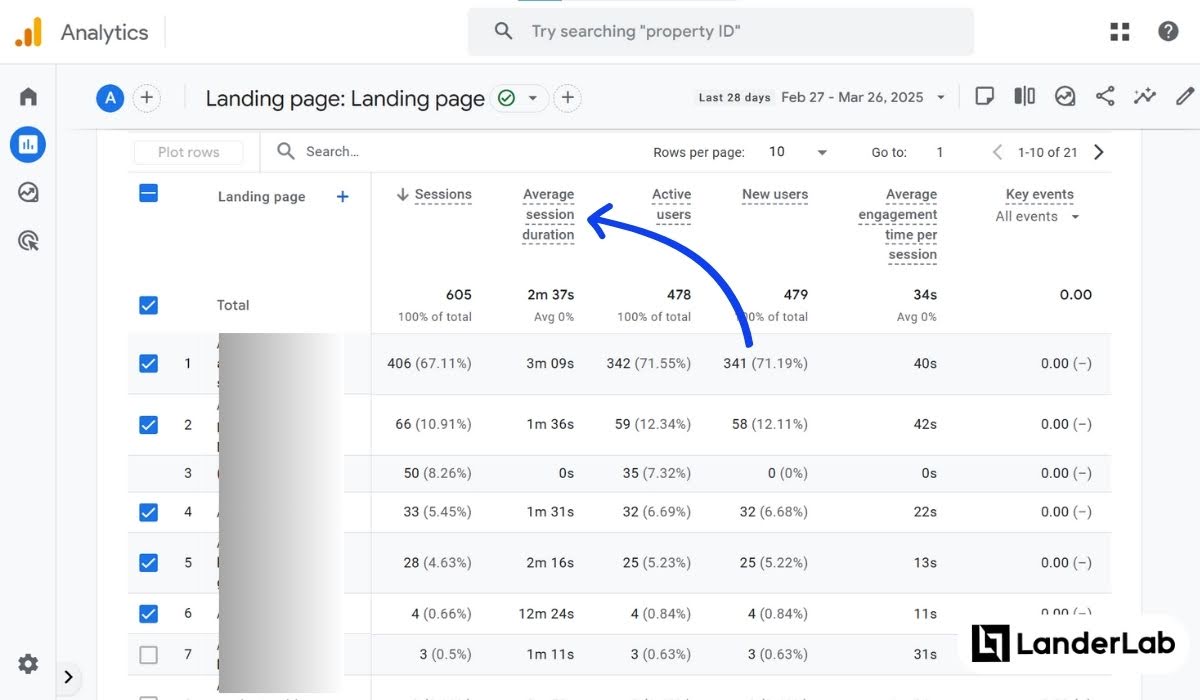This screenshot has height=700, width=1200.
Task: Click the '66 (10.91%)' sessions cell
Action: pyautogui.click(x=433, y=424)
